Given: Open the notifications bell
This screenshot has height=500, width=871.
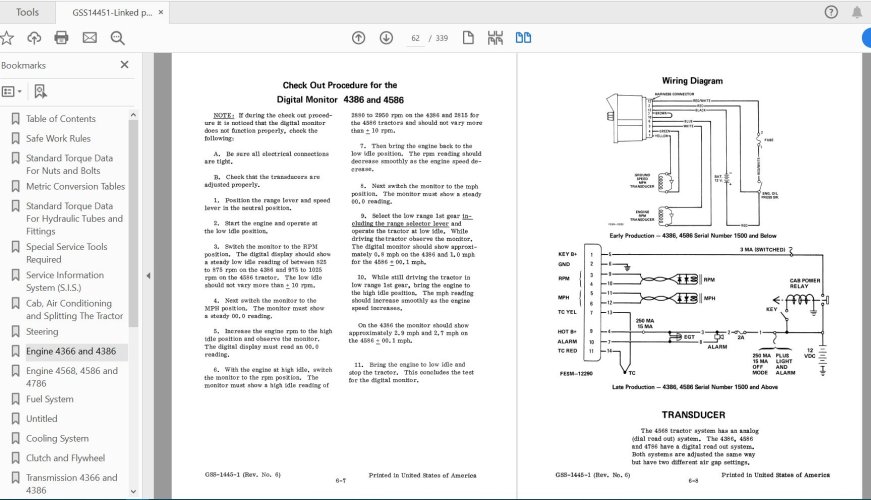Looking at the screenshot, I should pos(859,12).
